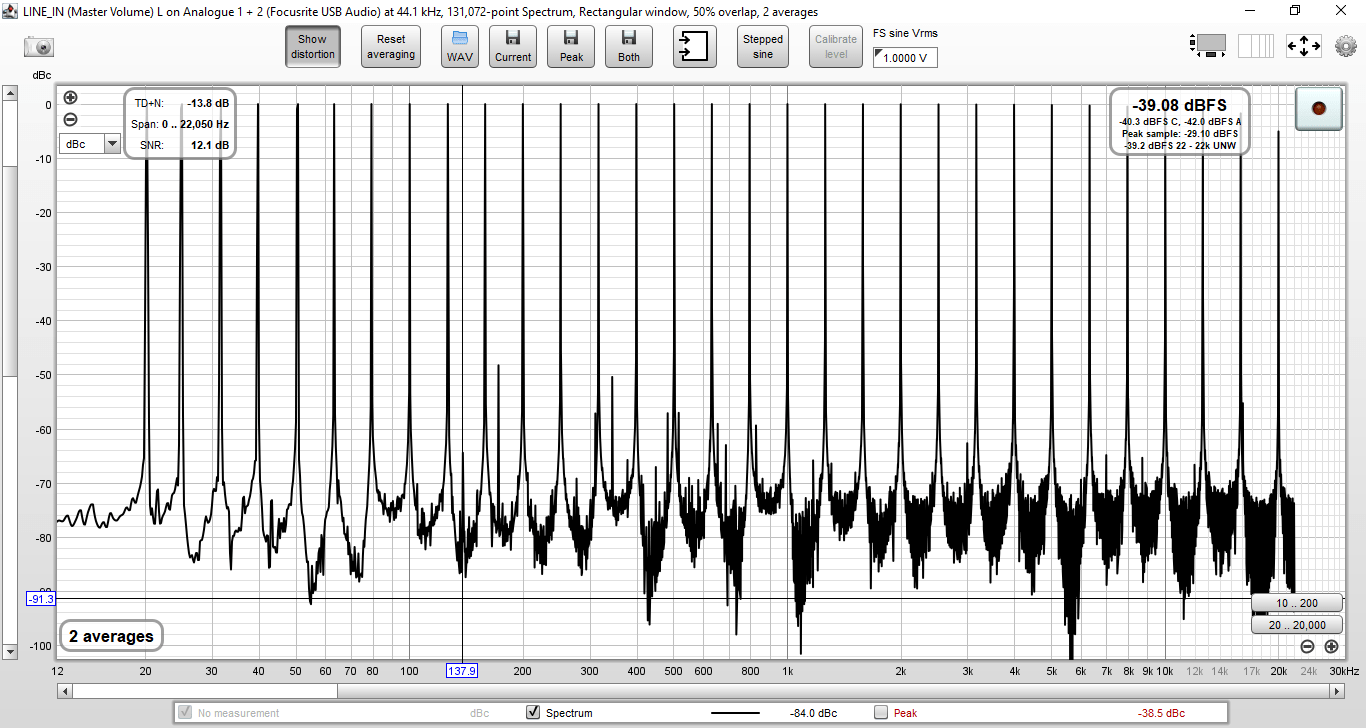Set the frequency range to 20 .. 20,000
Image resolution: width=1366 pixels, height=728 pixels.
pos(1297,625)
